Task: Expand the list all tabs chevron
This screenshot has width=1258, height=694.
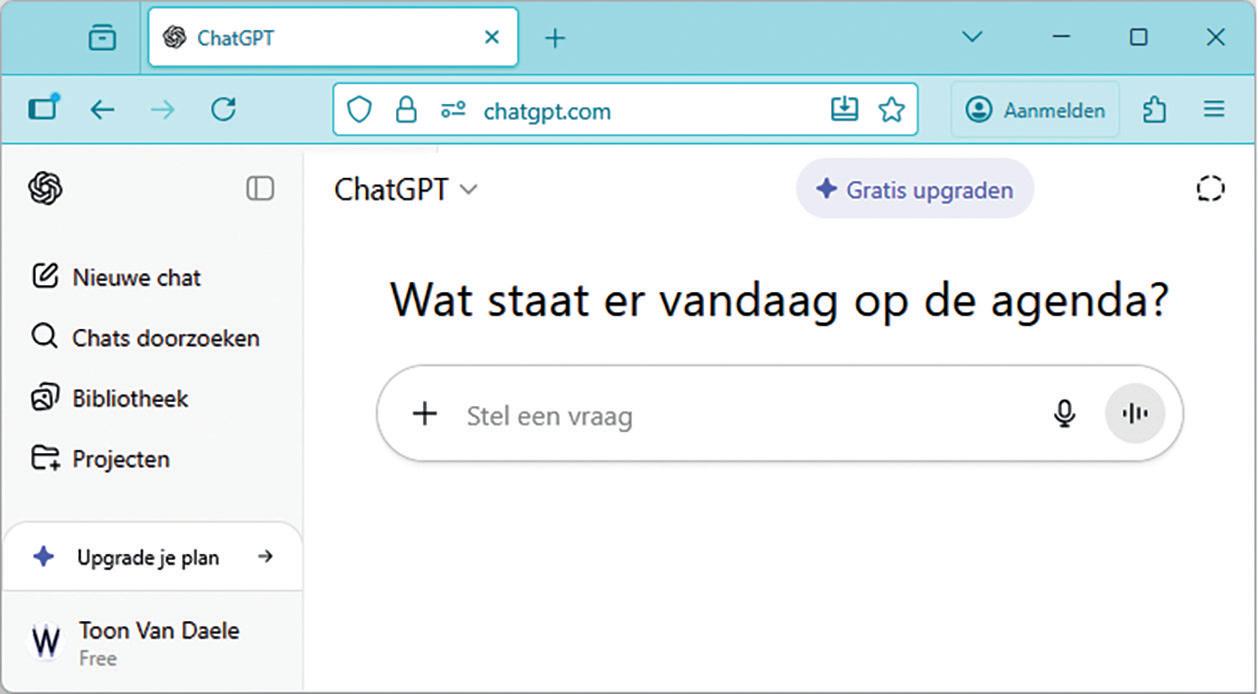Action: [x=971, y=37]
